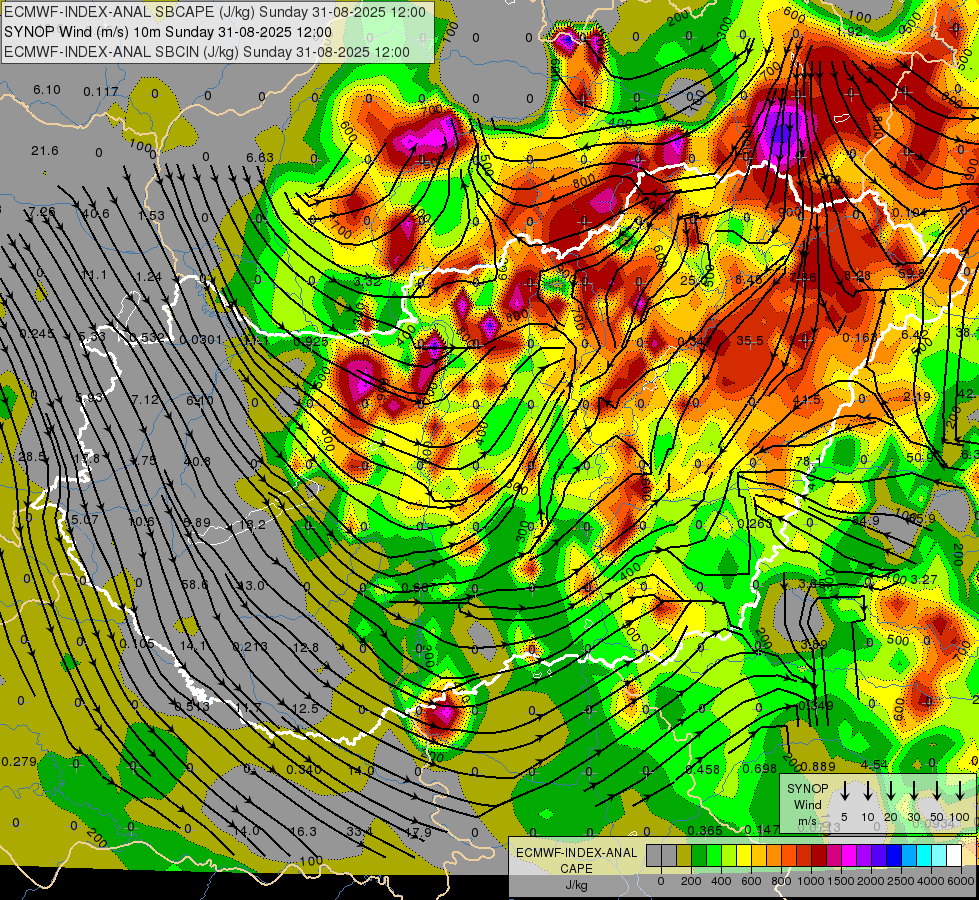This screenshot has height=900, width=979.
Task: Click the 2500 tick on CAPE scale
Action: (901, 881)
